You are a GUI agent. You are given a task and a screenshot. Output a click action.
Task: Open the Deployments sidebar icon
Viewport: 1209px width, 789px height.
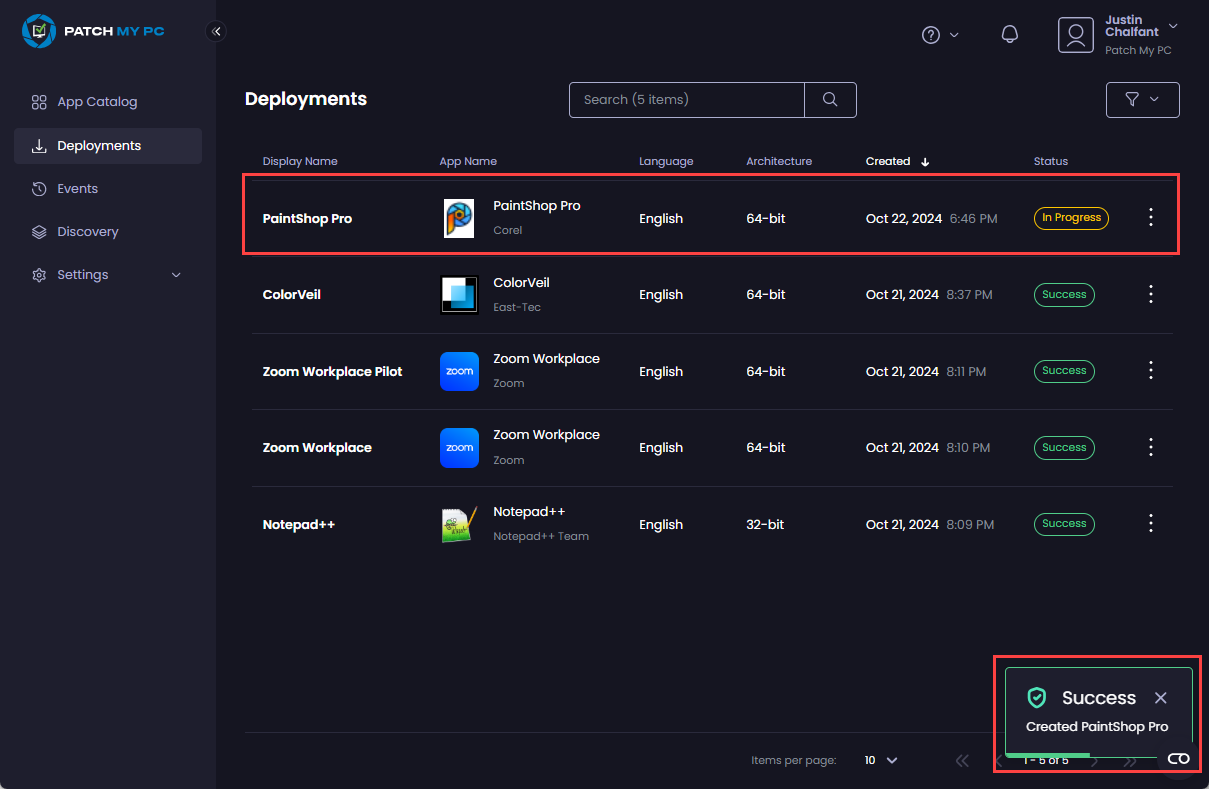[x=38, y=145]
